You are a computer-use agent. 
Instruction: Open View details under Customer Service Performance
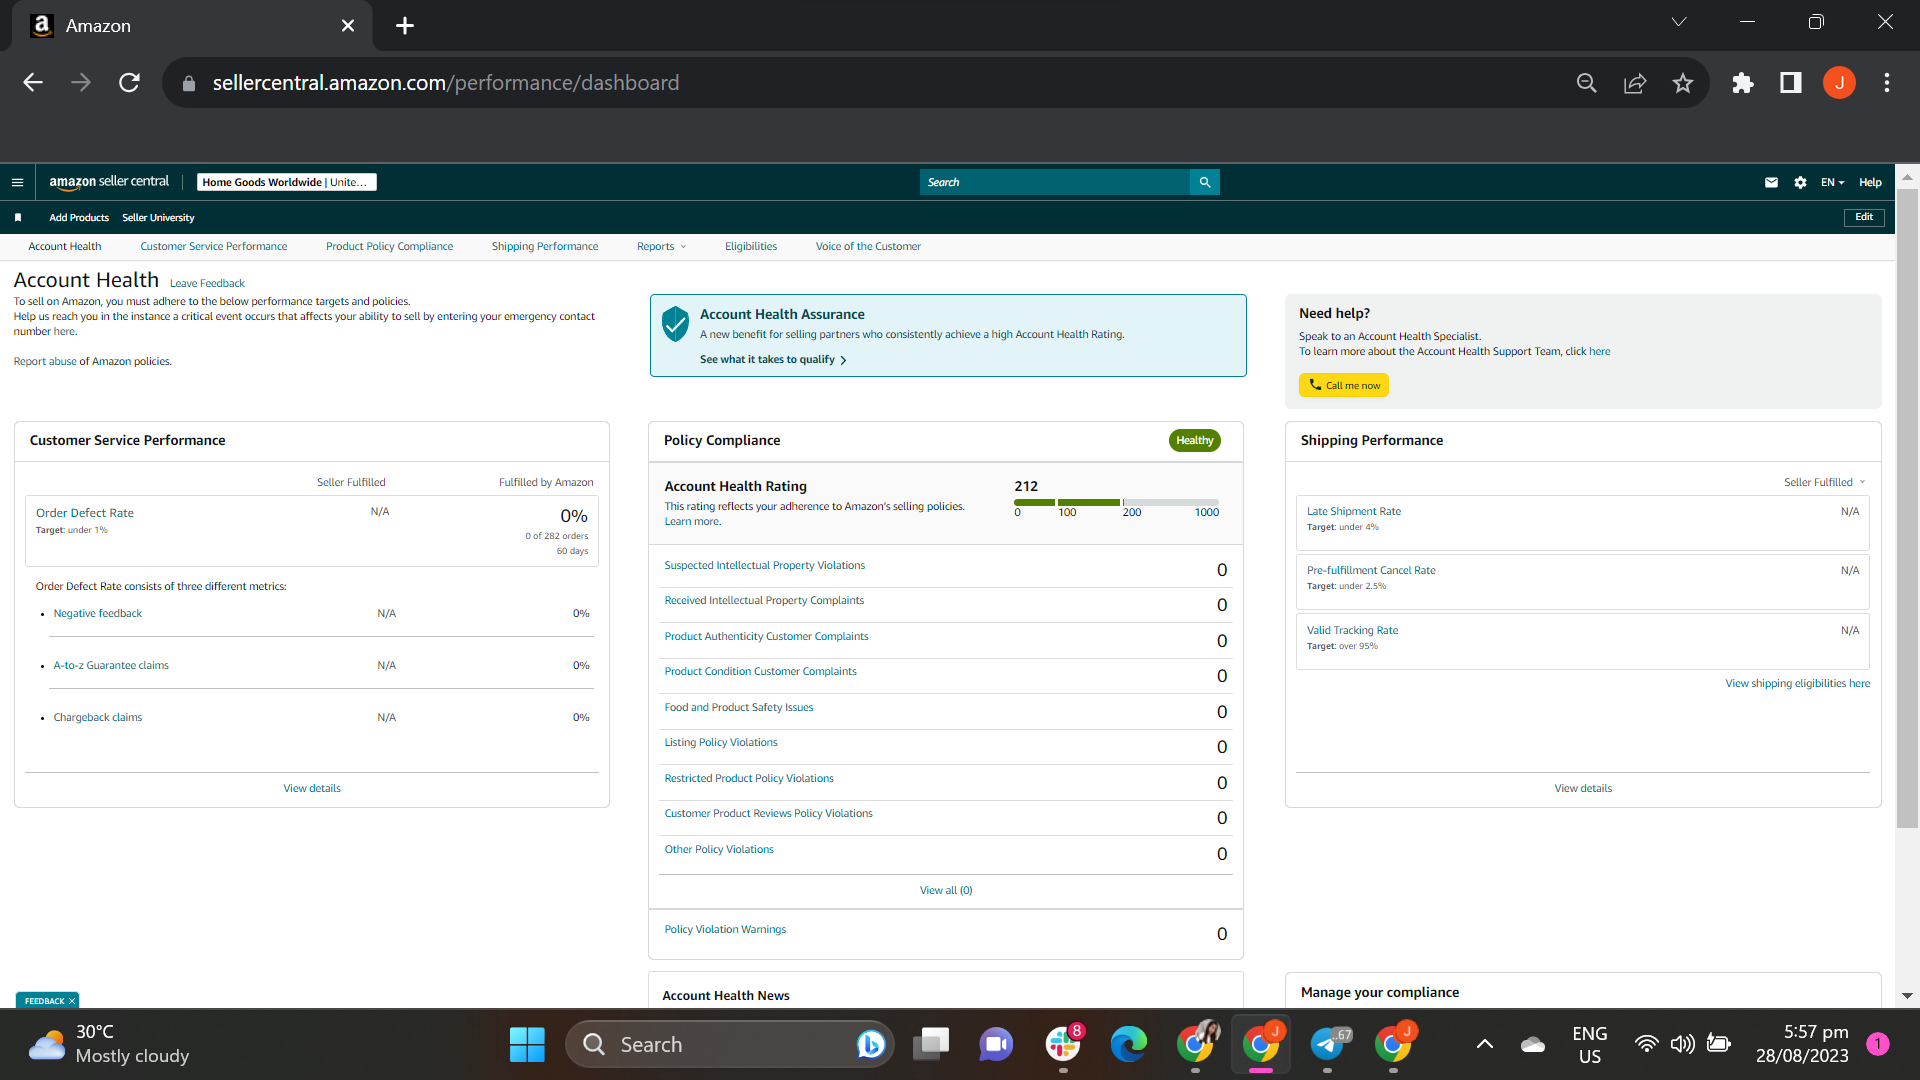pos(312,789)
